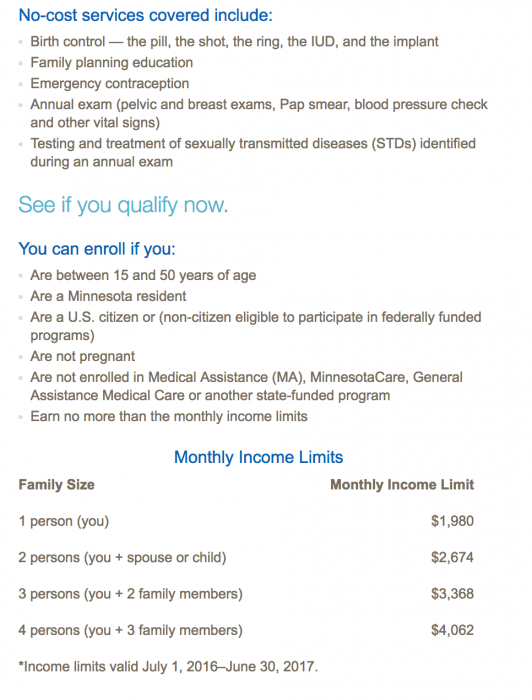Select the Birth control bullet text
The height and width of the screenshot is (700, 532).
coord(234,42)
